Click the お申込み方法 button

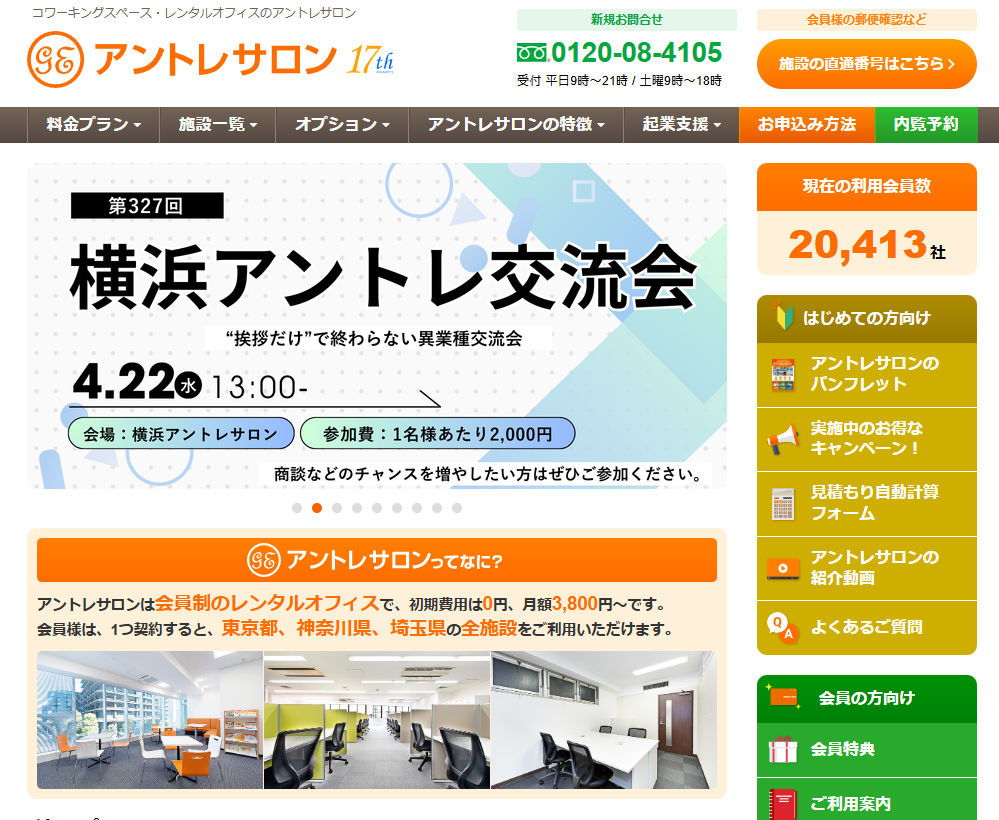point(807,125)
